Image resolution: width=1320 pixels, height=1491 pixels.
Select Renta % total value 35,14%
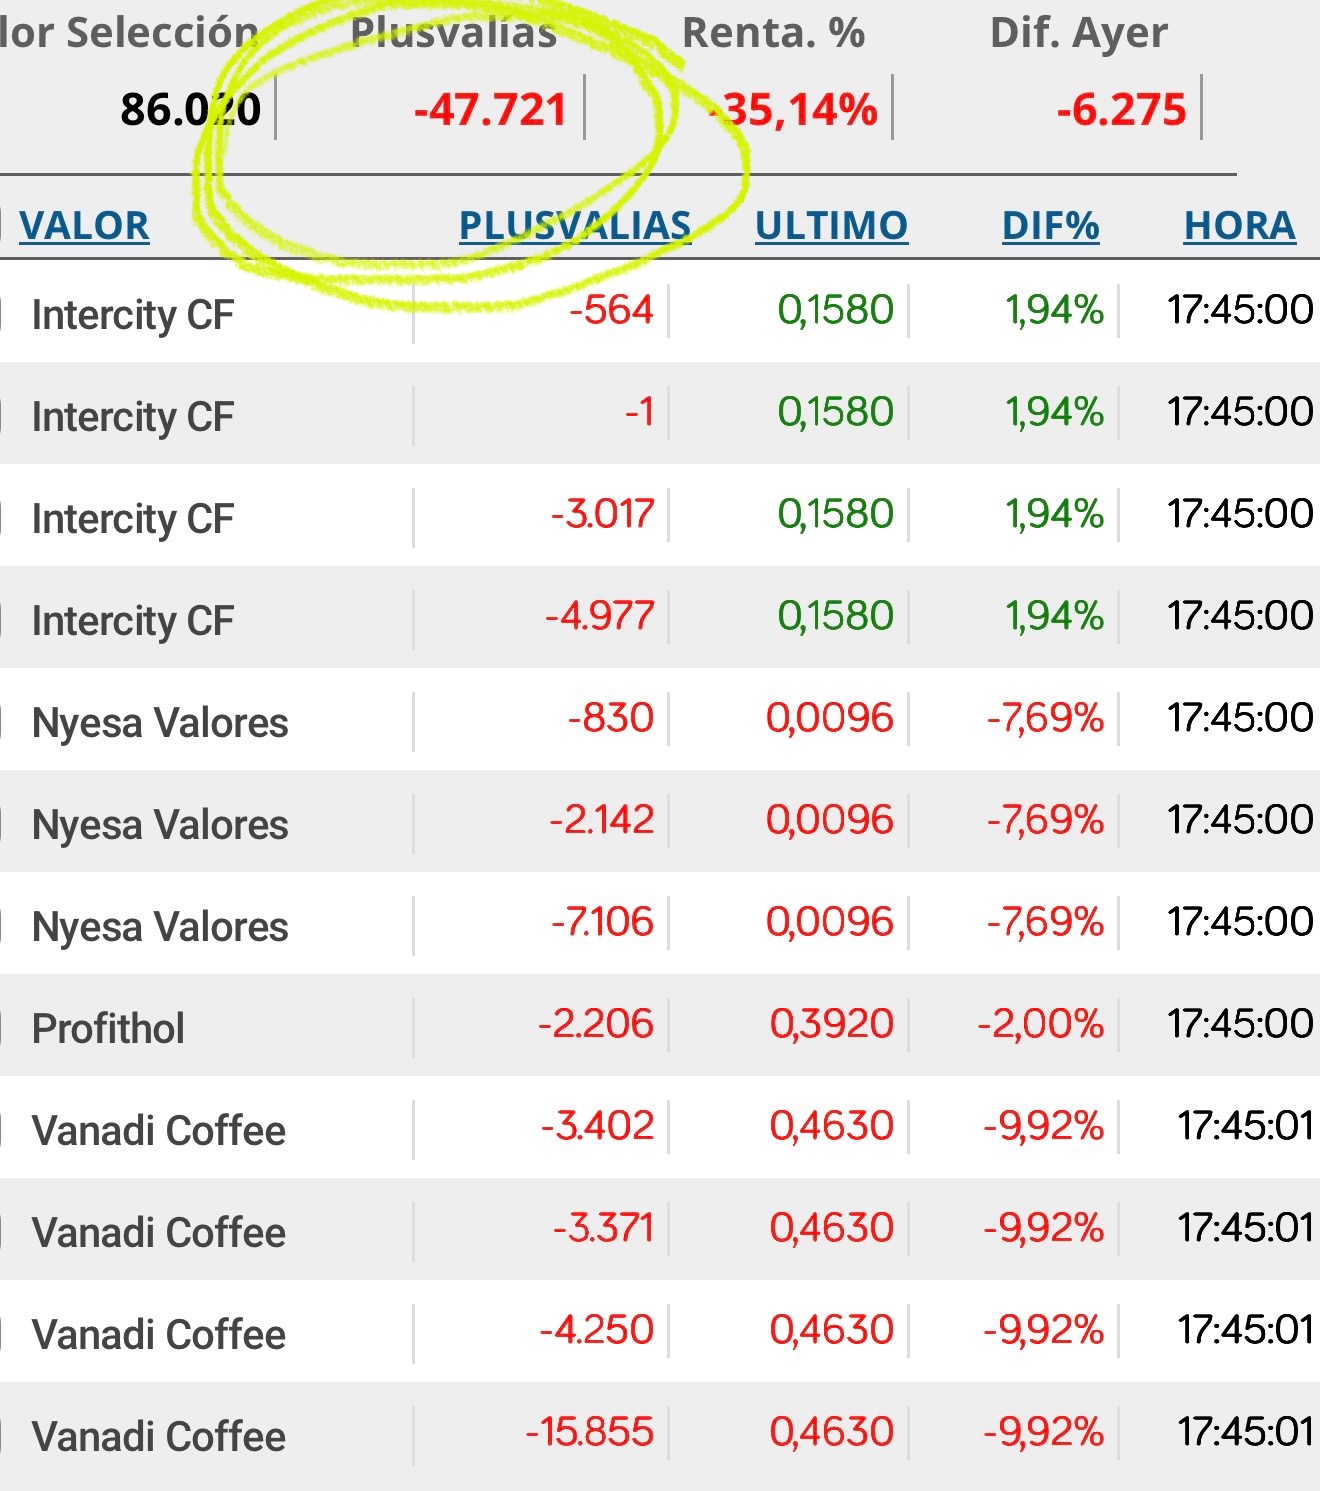pos(794,109)
